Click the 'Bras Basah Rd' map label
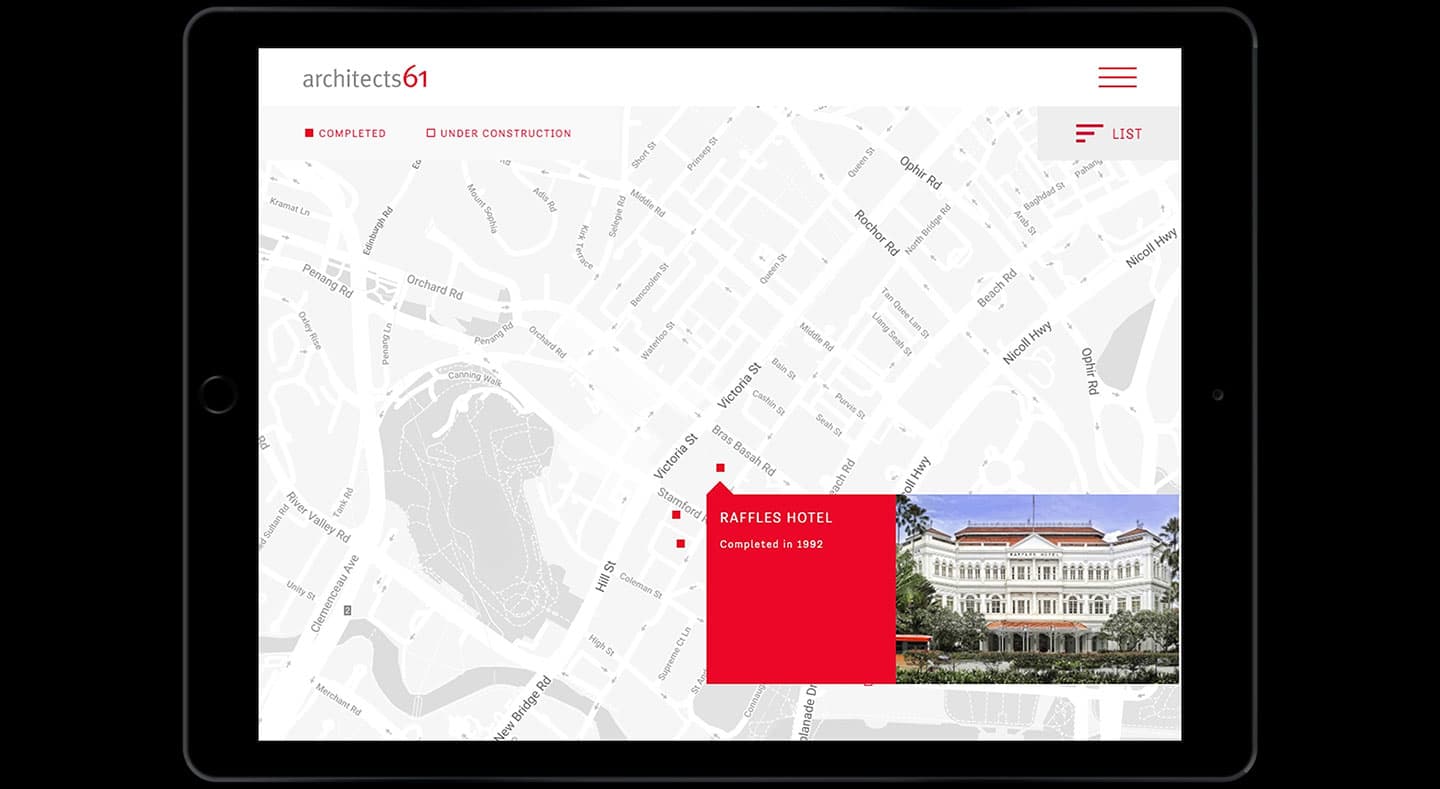 [743, 450]
